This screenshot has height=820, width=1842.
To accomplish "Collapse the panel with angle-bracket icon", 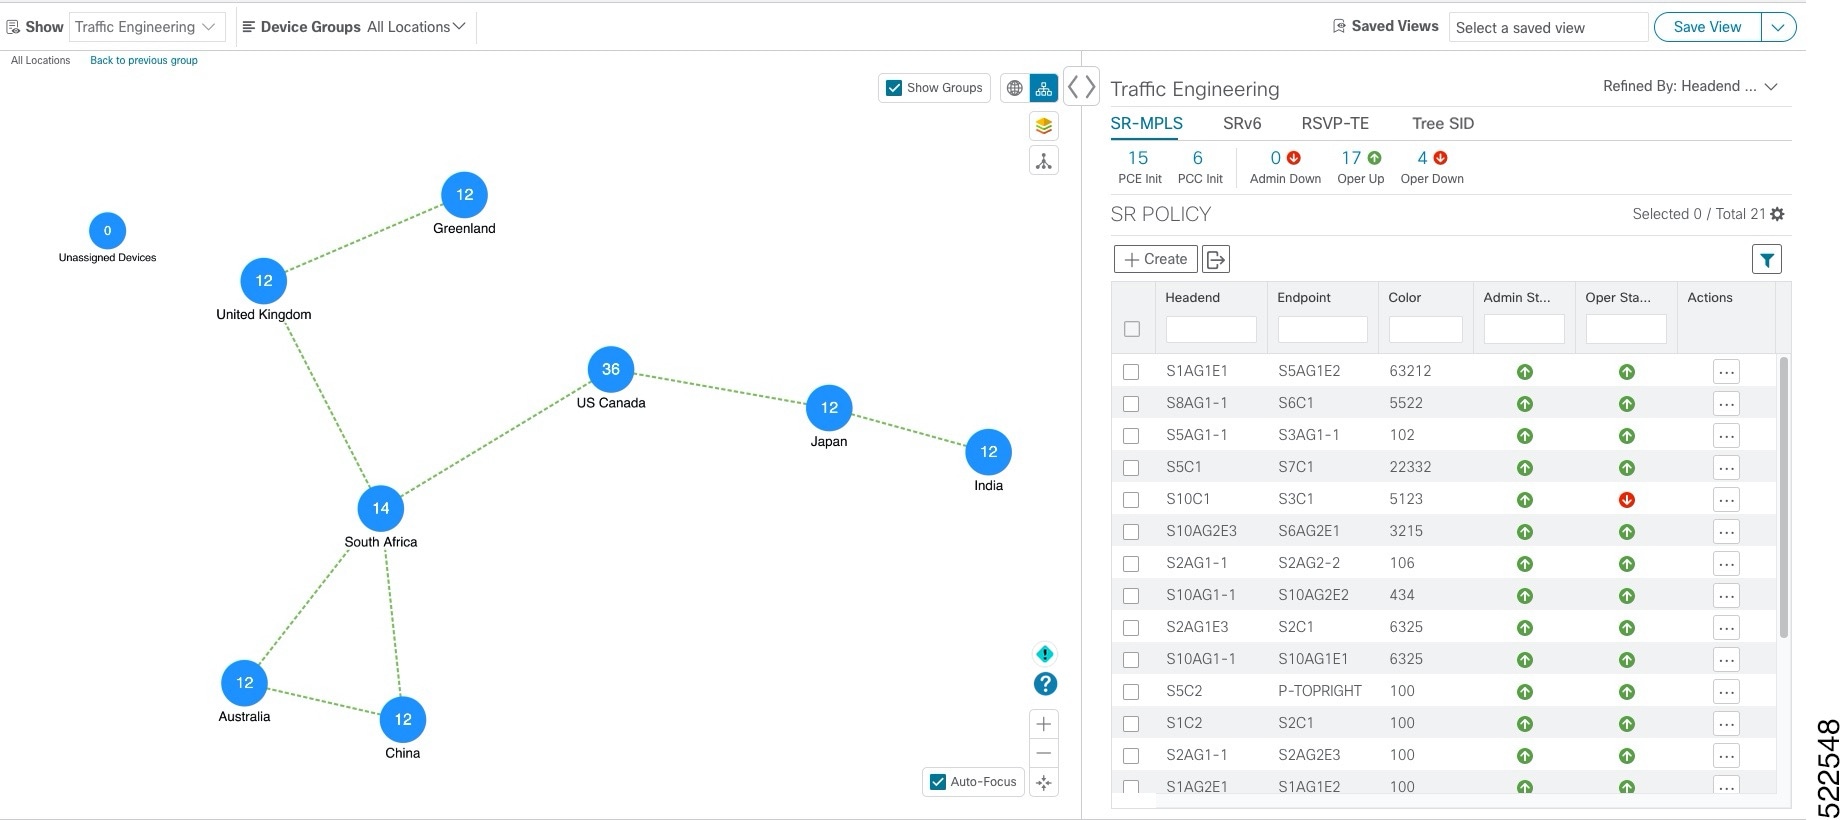I will point(1081,87).
